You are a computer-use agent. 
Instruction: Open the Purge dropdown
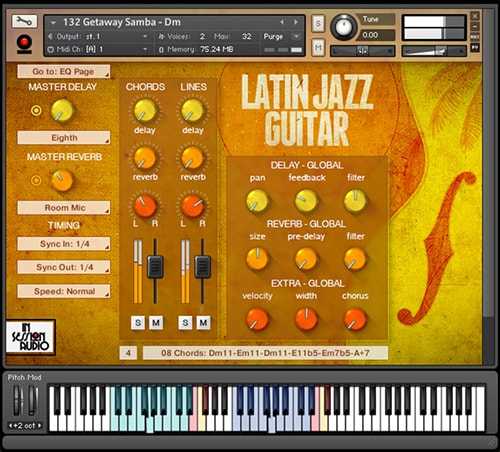281,36
